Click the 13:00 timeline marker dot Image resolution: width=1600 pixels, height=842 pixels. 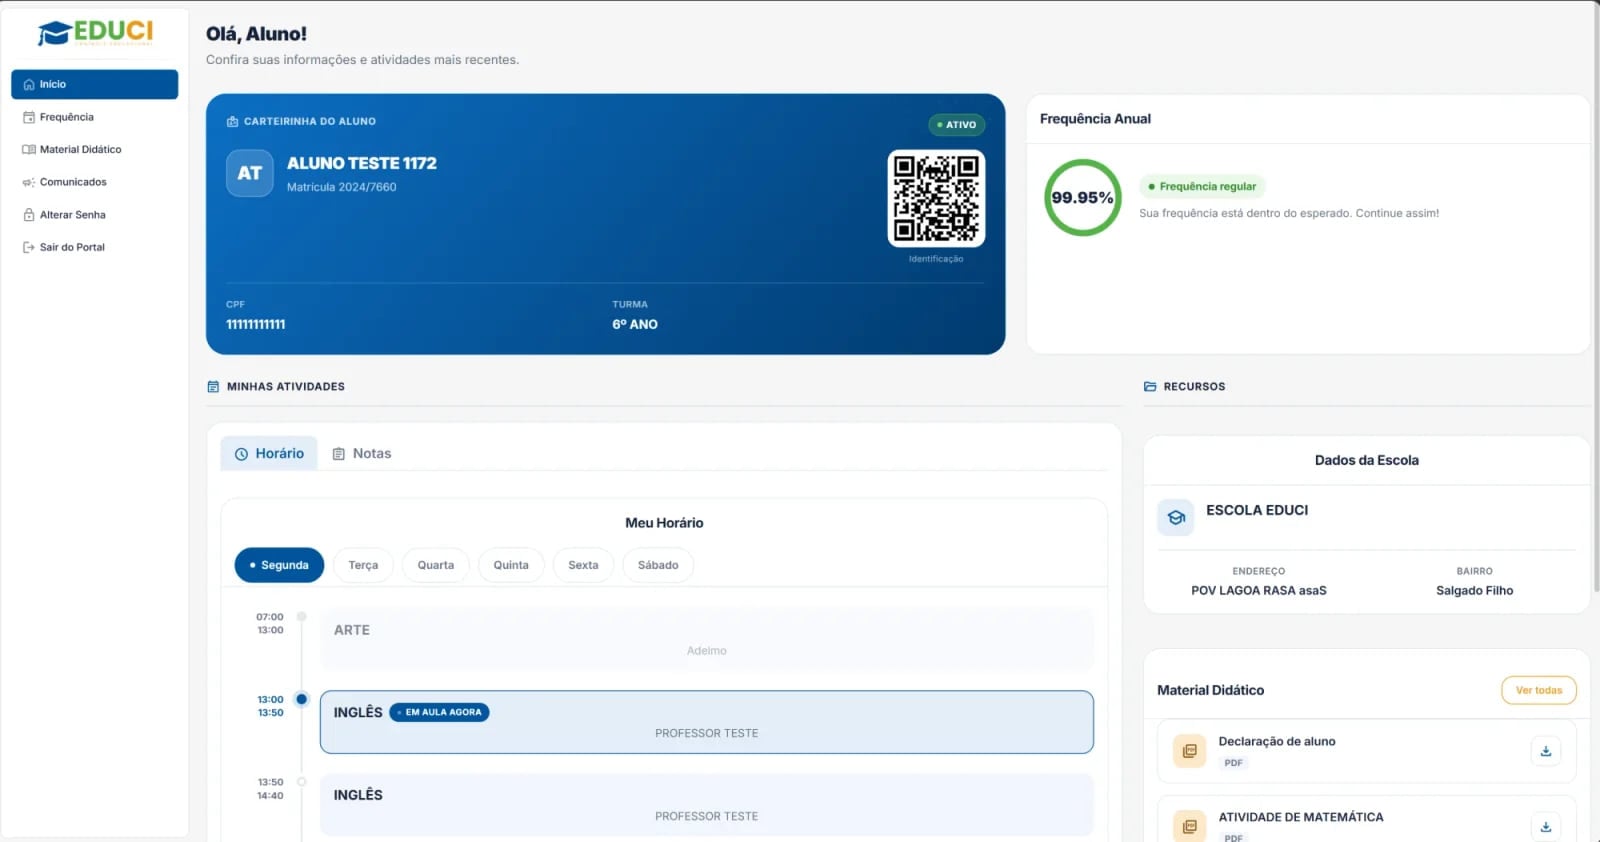(301, 699)
